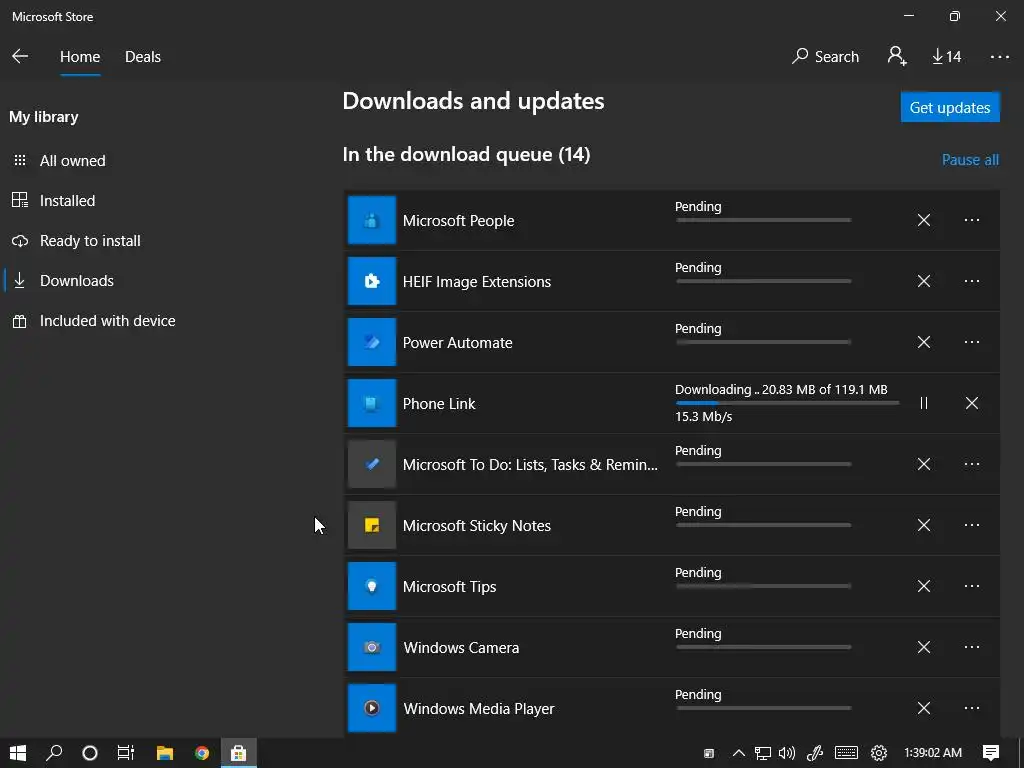The height and width of the screenshot is (768, 1024).
Task: Click the Microsoft Tips app icon
Action: click(x=372, y=586)
